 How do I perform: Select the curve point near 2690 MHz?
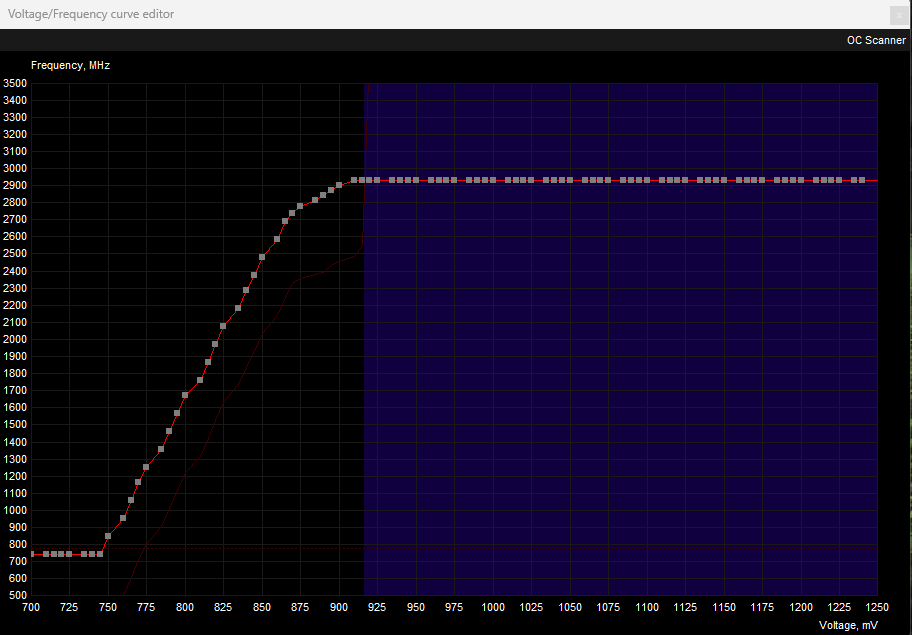click(285, 221)
